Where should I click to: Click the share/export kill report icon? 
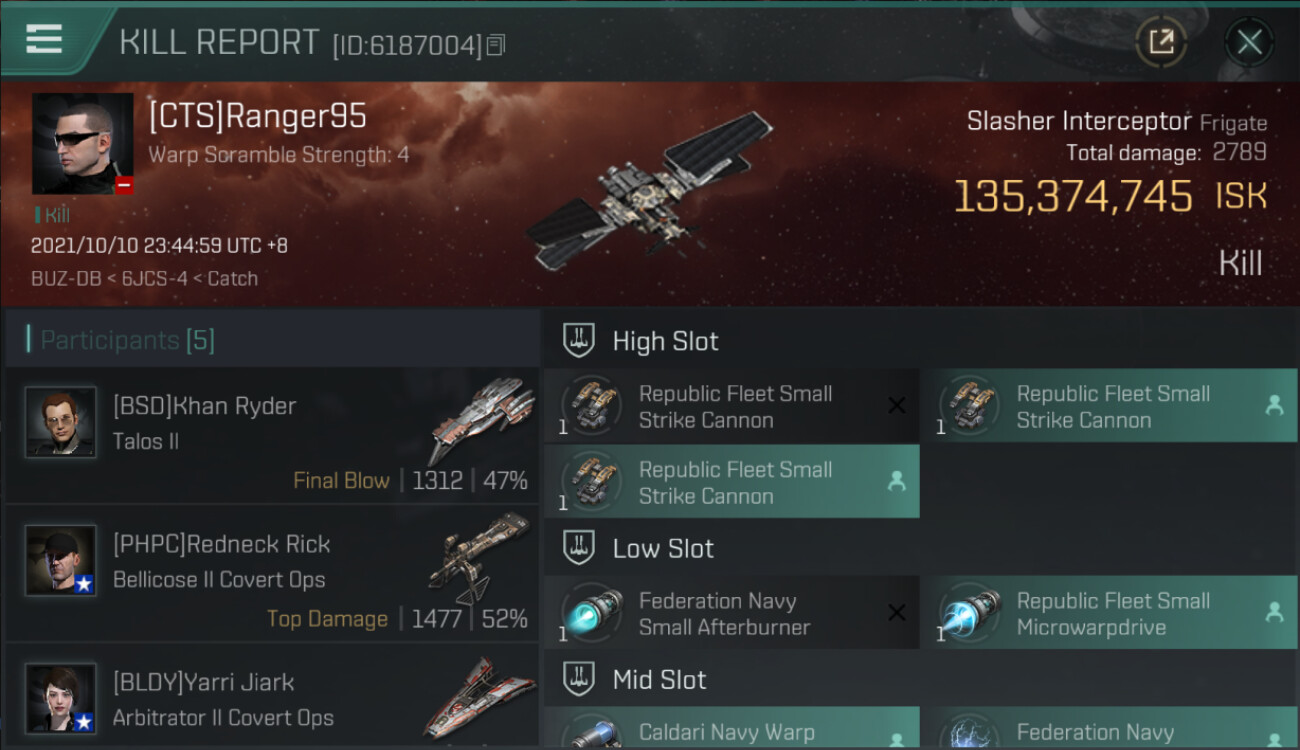pos(1160,42)
